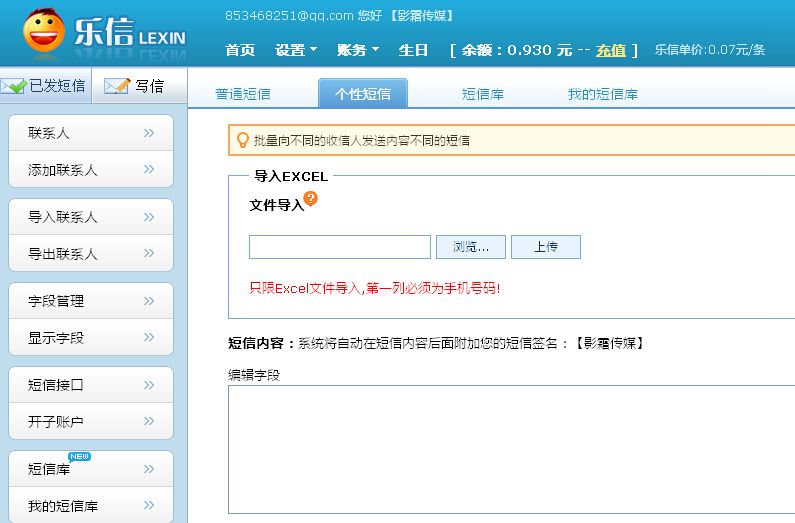
Task: Click the 乐信单价:0.07元/条 price text
Action: (710, 50)
